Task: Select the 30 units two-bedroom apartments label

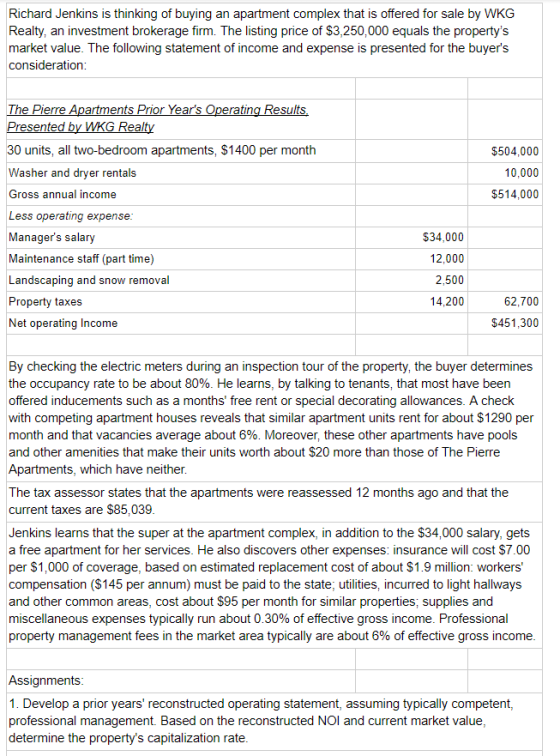Action: [162, 150]
